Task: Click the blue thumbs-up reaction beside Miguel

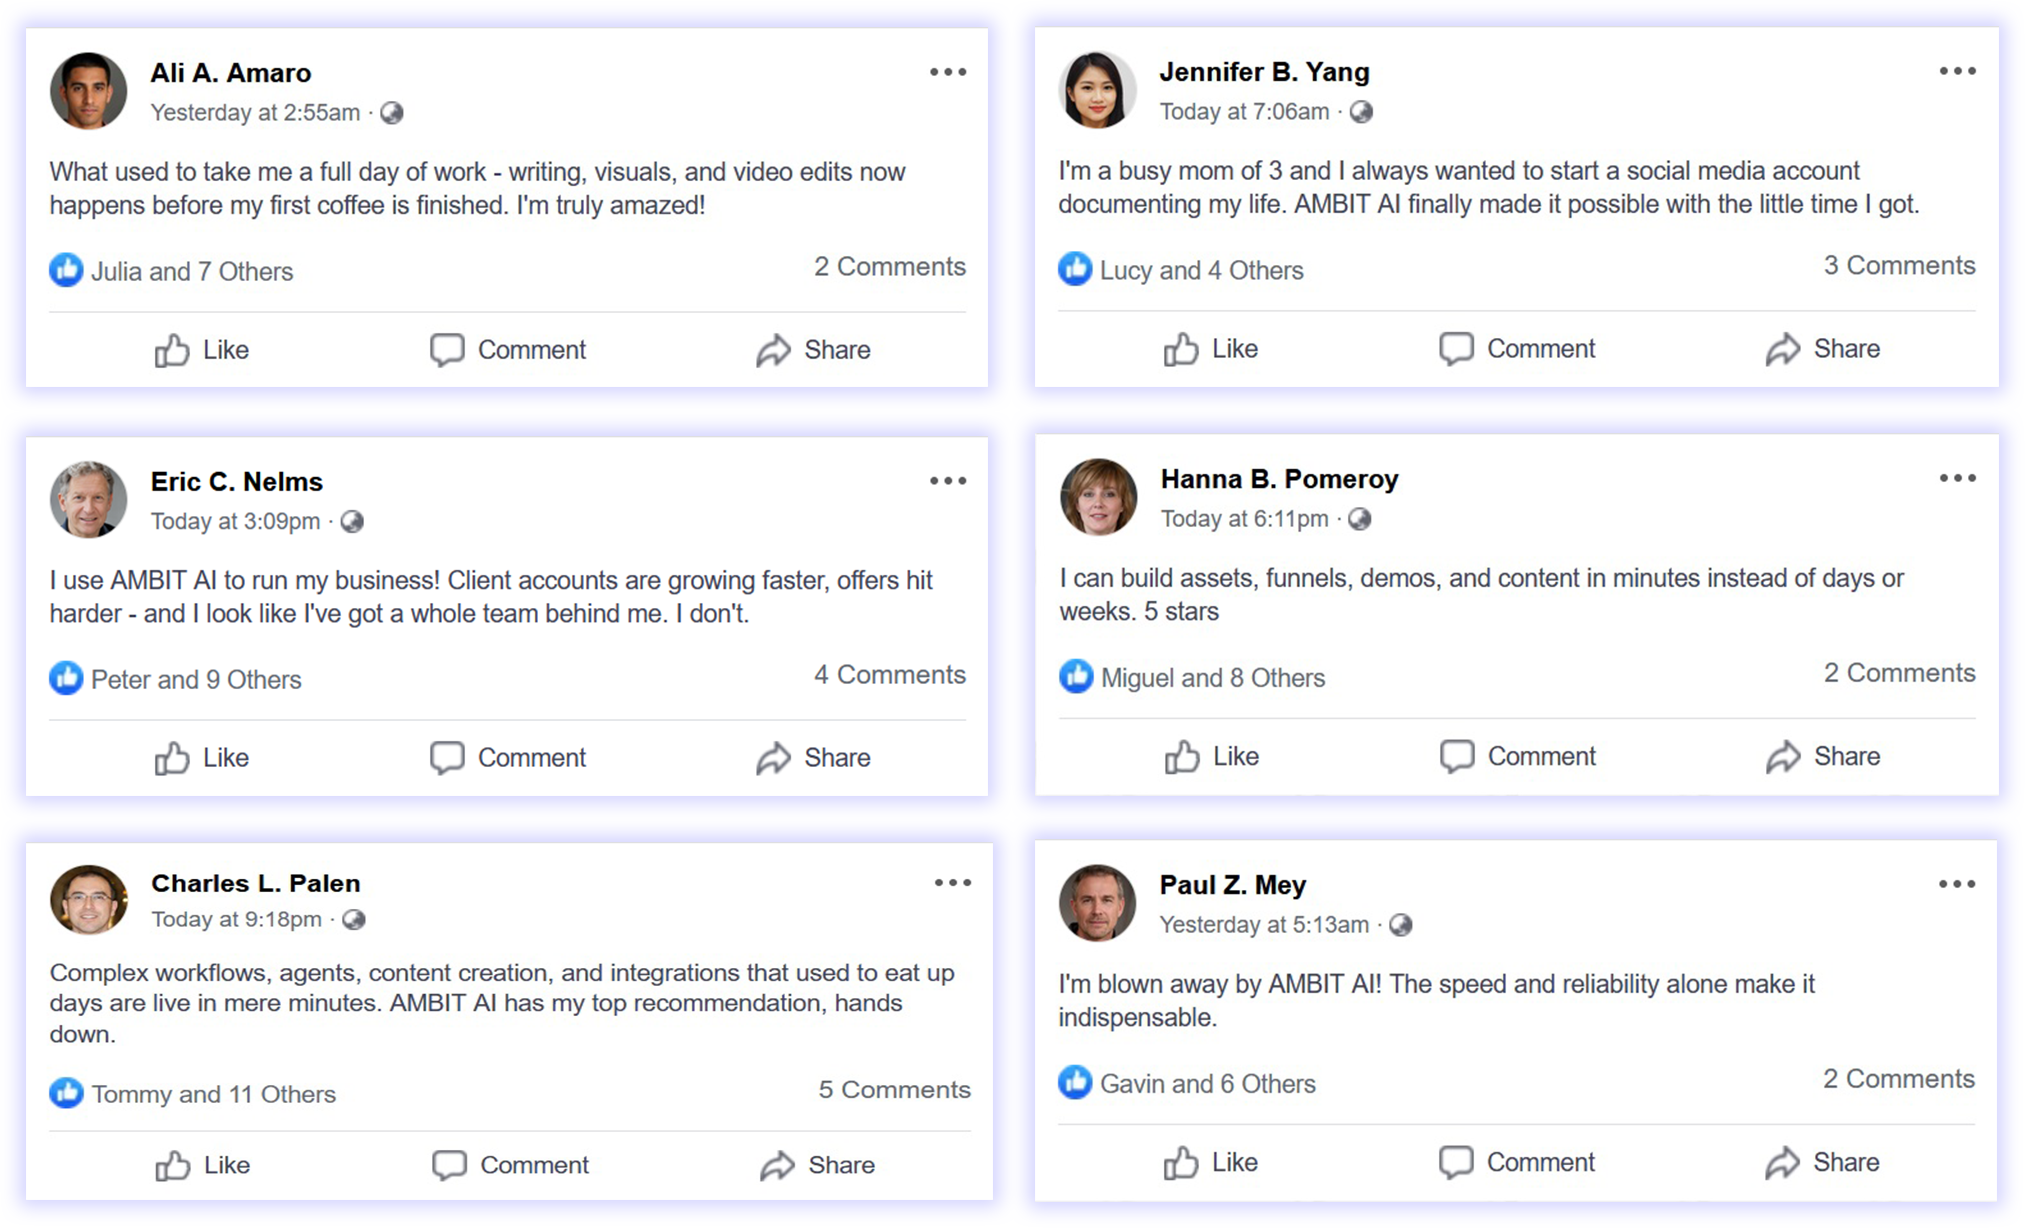Action: (x=1076, y=677)
